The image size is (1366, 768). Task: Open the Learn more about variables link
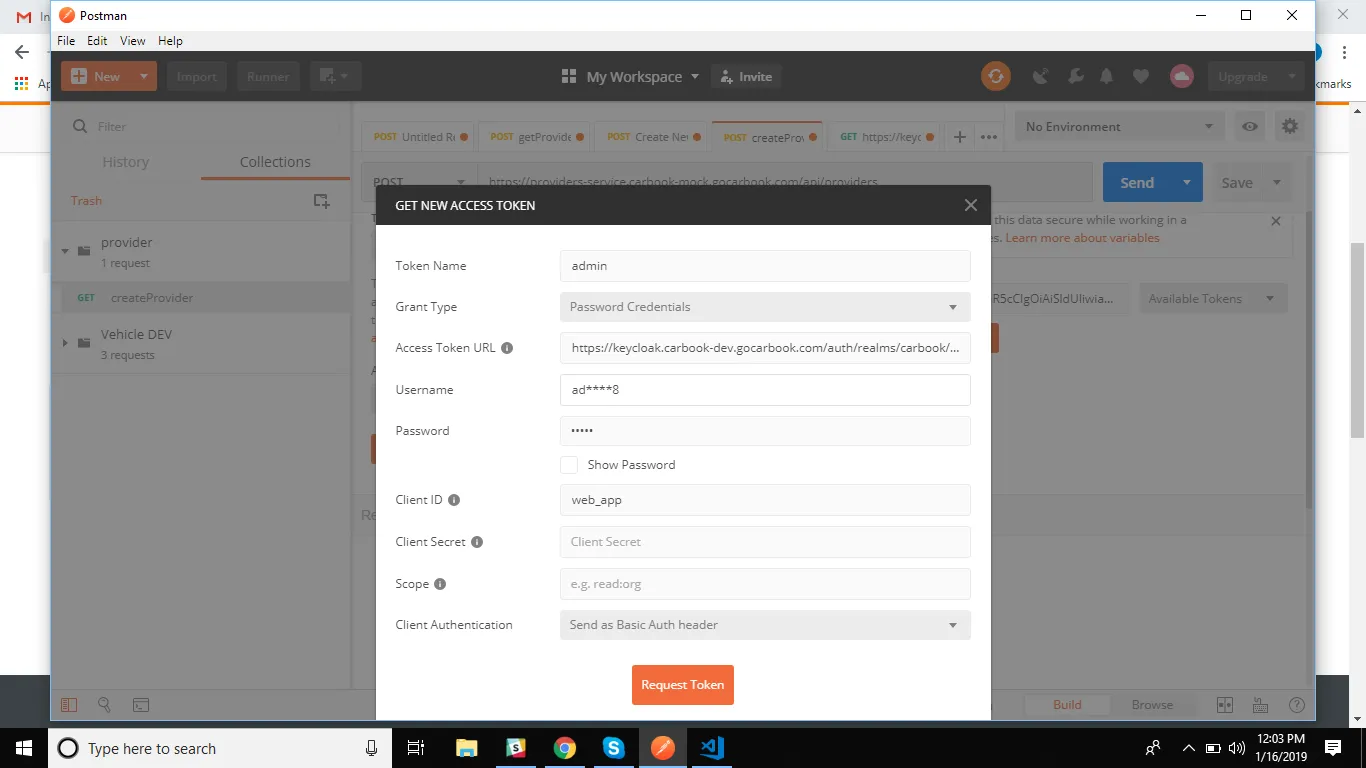[1083, 238]
